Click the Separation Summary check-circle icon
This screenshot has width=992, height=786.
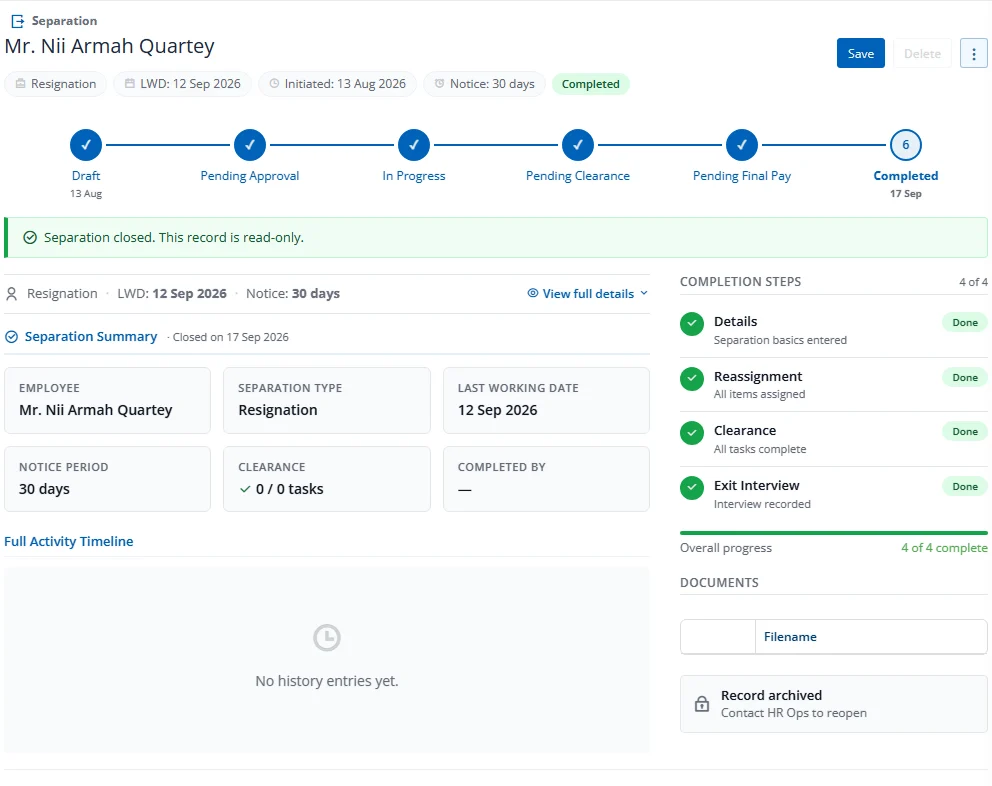11,337
